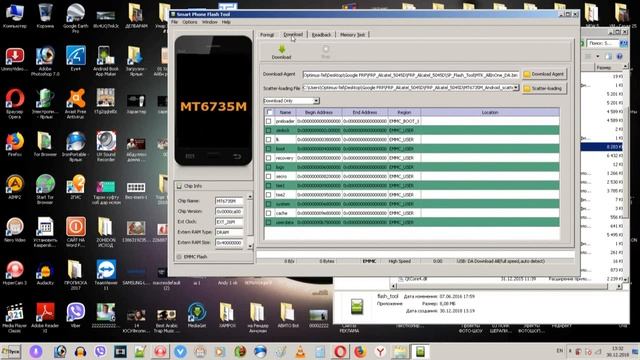
Task: Click the Download Agent folder button
Action: coord(544,74)
